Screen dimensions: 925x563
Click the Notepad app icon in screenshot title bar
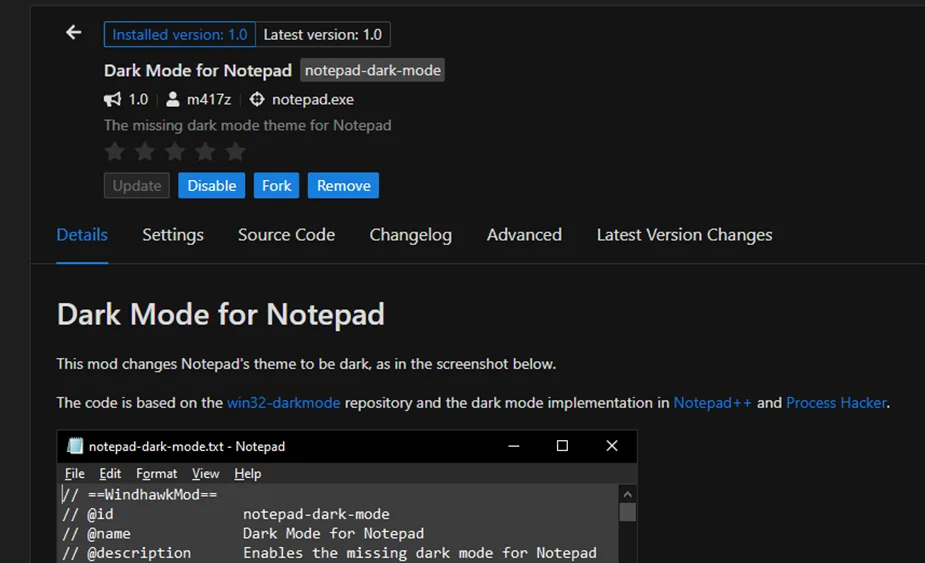(x=75, y=446)
